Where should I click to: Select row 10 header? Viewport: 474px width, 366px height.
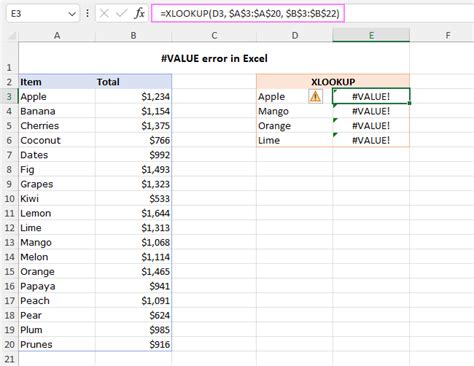pos(9,199)
